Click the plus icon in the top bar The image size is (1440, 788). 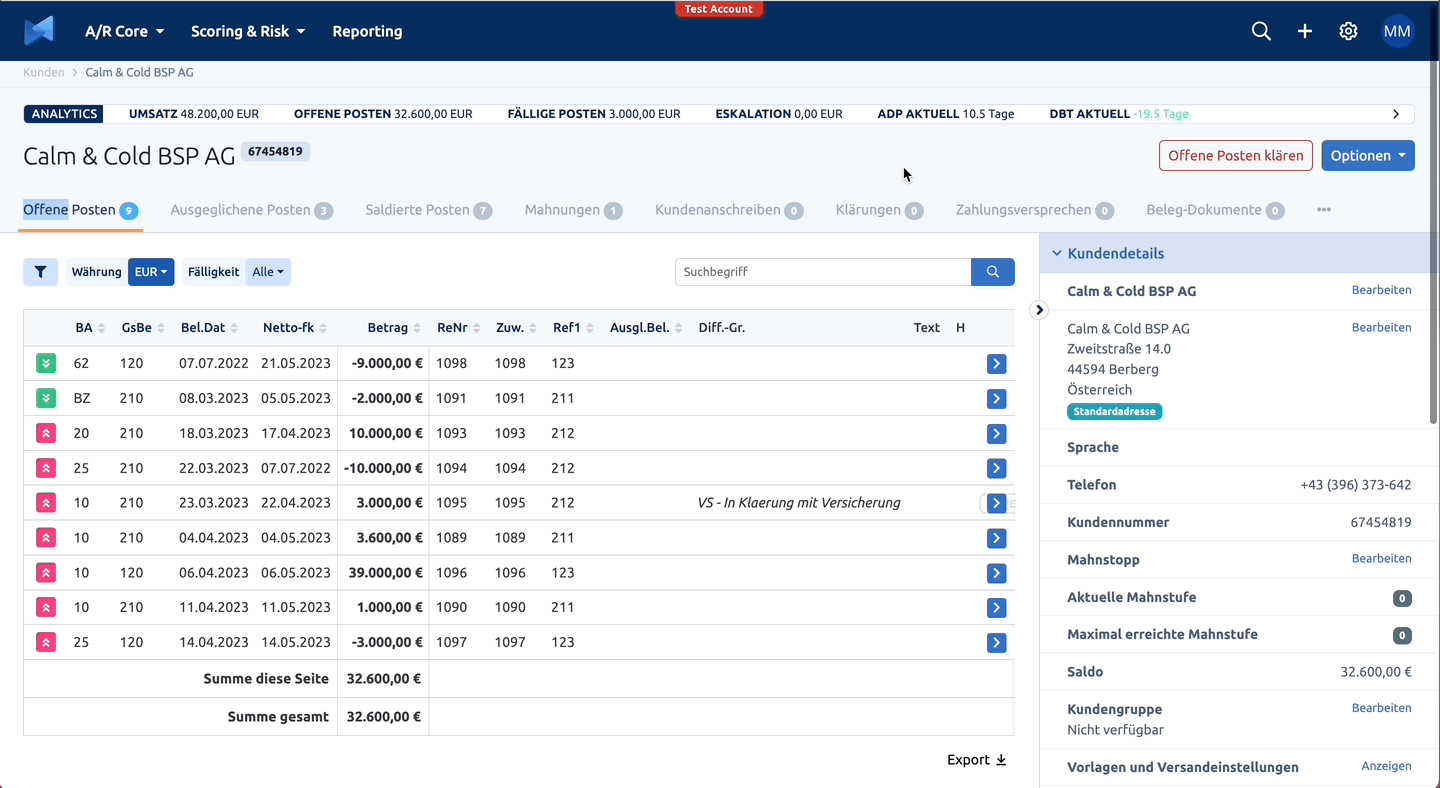[1305, 31]
